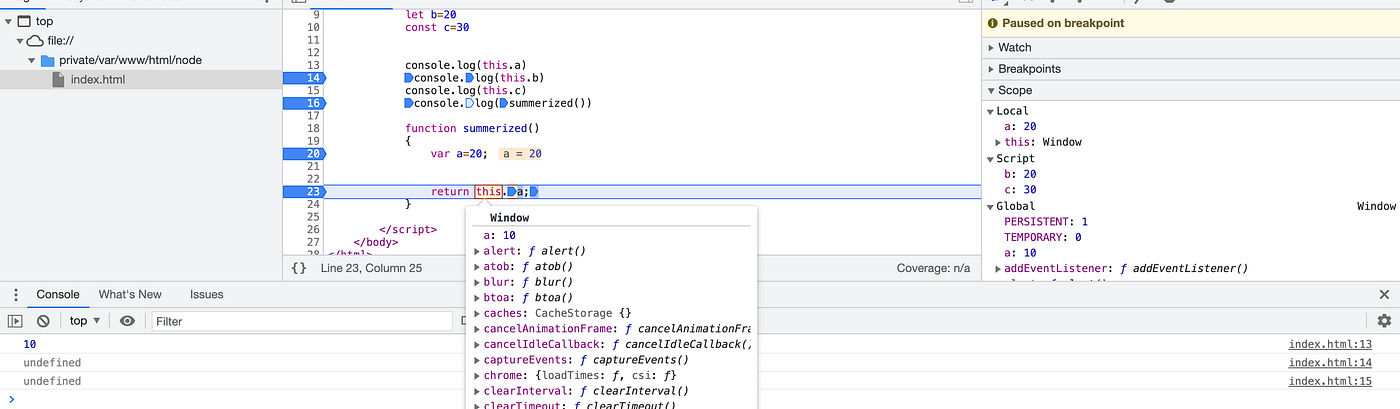The height and width of the screenshot is (409, 1400).
Task: Open live expression eye icon
Action: pos(127,321)
